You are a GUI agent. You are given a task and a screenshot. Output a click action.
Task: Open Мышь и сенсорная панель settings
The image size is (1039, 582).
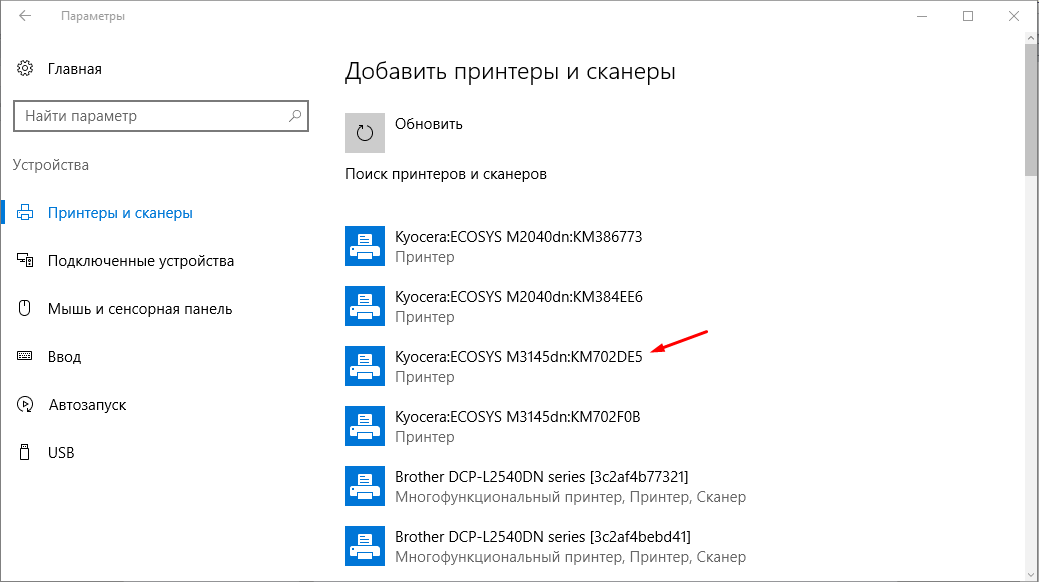point(140,309)
